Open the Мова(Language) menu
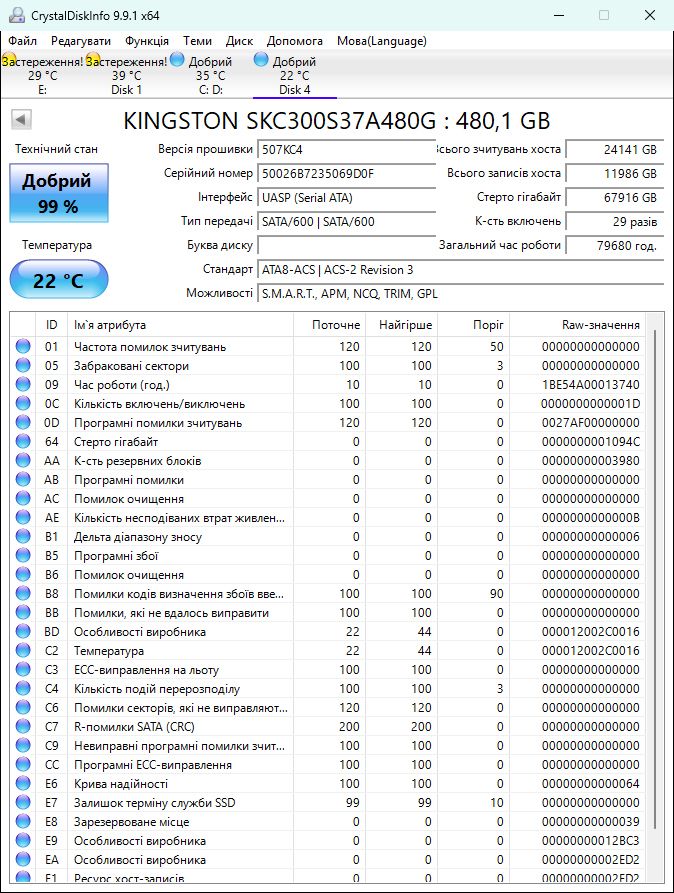 pos(382,41)
